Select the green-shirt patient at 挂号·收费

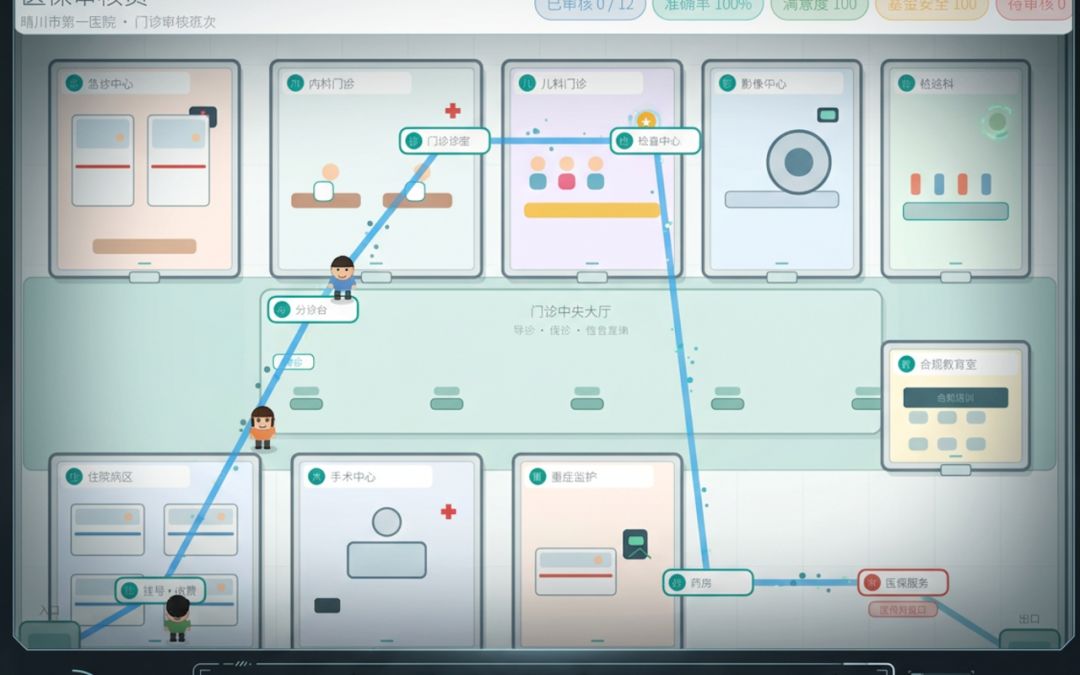(x=177, y=618)
